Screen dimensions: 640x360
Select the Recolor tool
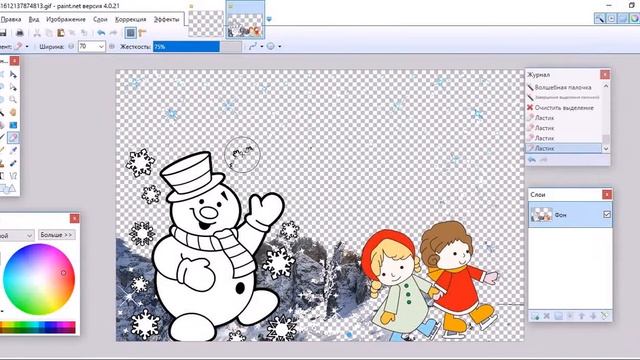pyautogui.click(x=13, y=163)
